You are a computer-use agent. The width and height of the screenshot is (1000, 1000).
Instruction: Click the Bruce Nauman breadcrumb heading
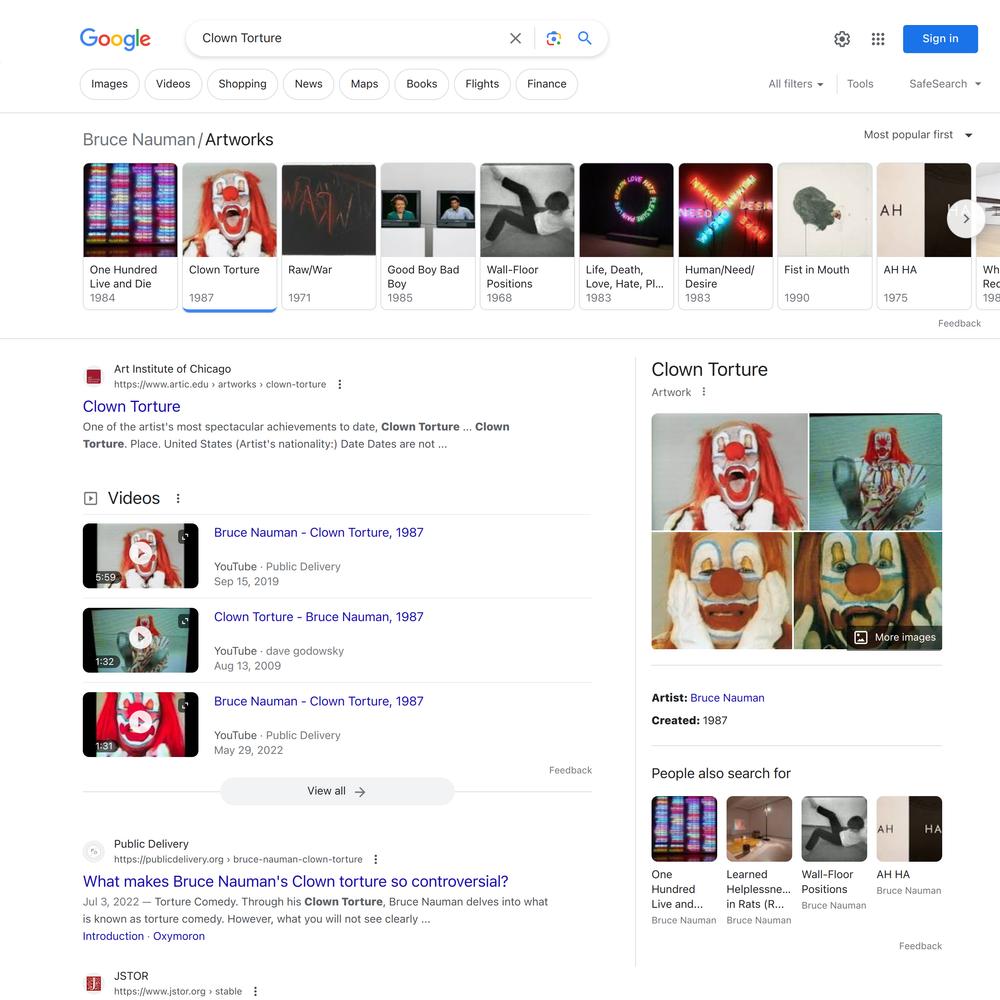click(x=139, y=139)
